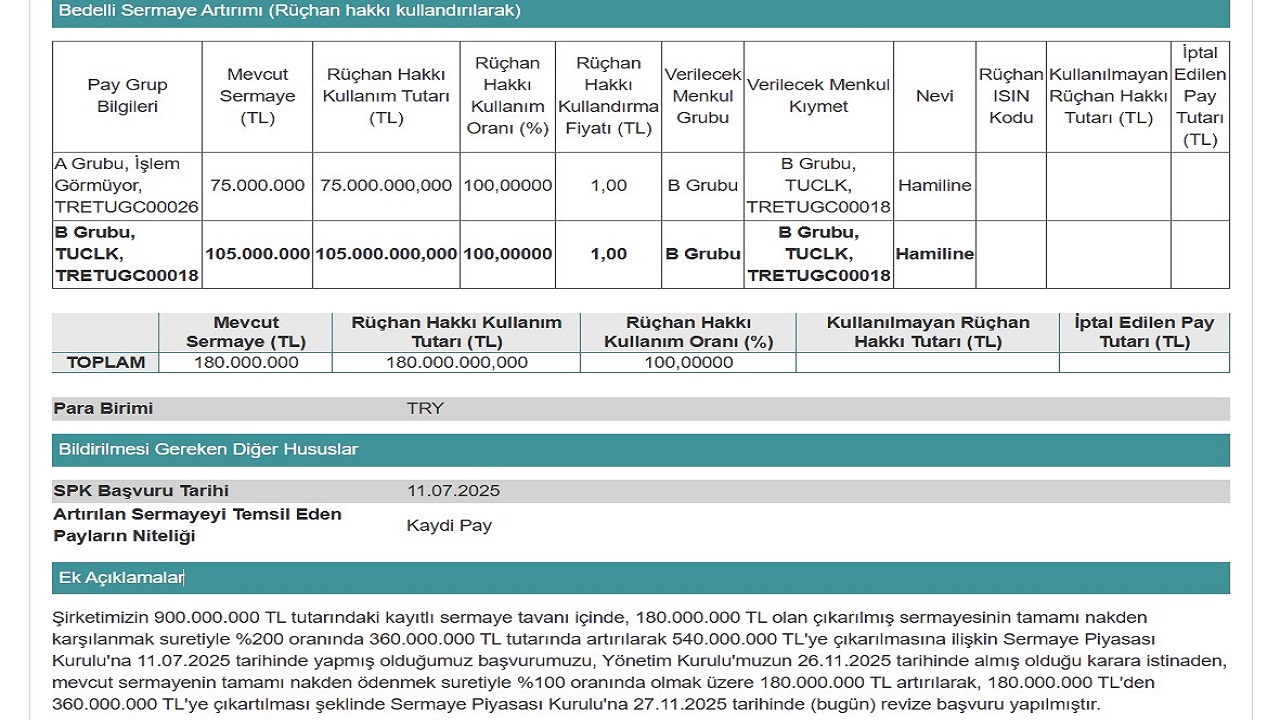The height and width of the screenshot is (720, 1280).
Task: Click the SPK Başvuru Tarihi date 11.07.2025
Action: [453, 491]
